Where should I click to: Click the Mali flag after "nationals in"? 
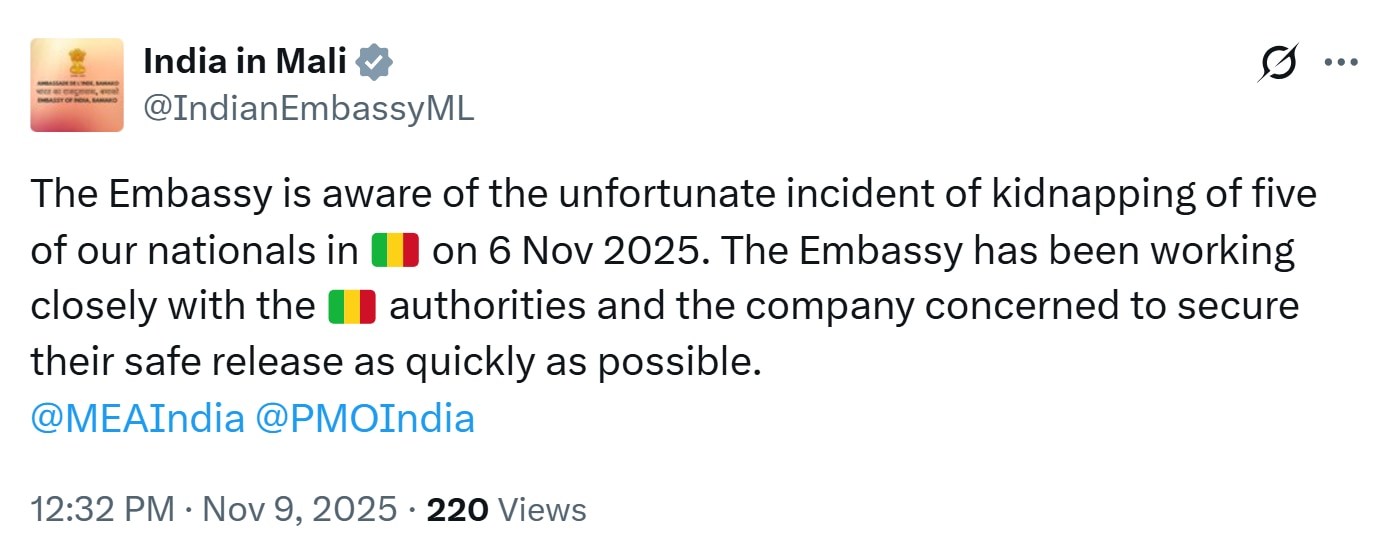tap(395, 251)
